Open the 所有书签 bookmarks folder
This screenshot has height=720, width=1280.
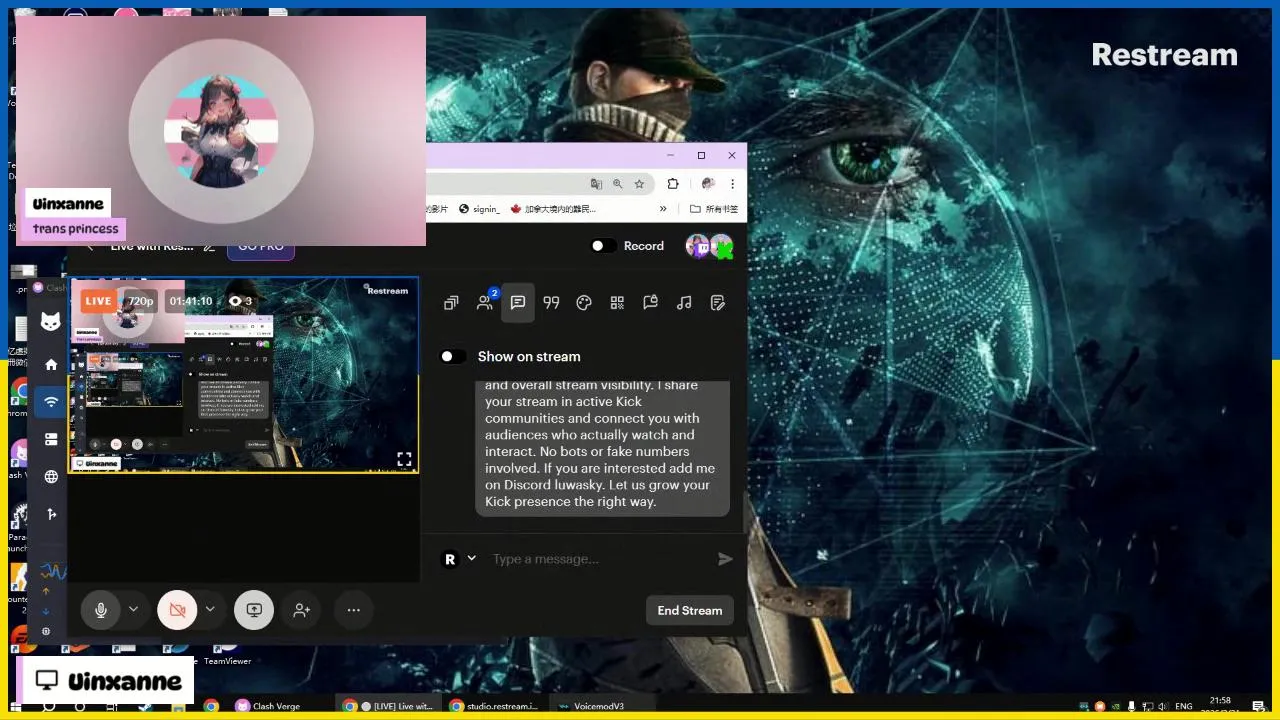pyautogui.click(x=714, y=209)
